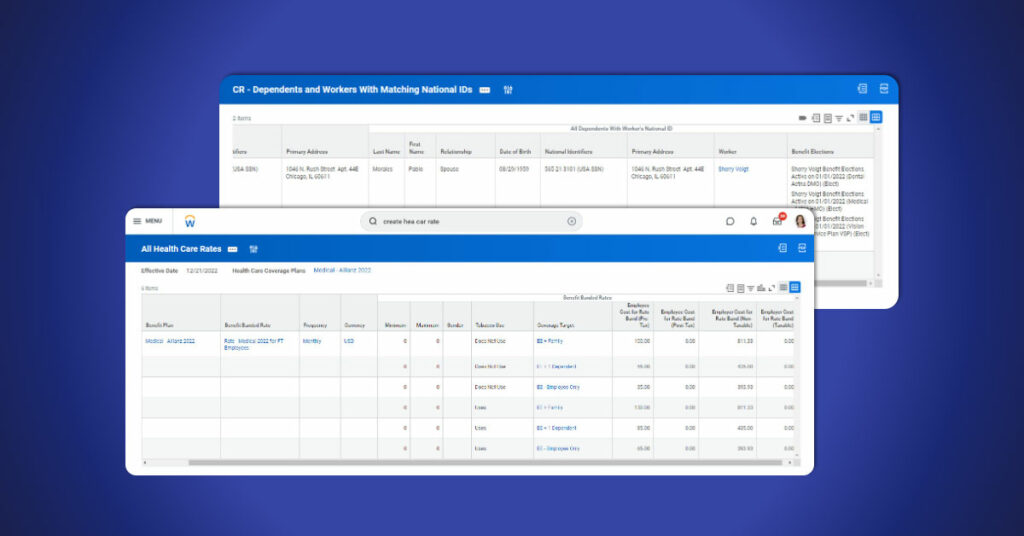Click the Workday home logo
Image resolution: width=1024 pixels, height=536 pixels.
[189, 221]
